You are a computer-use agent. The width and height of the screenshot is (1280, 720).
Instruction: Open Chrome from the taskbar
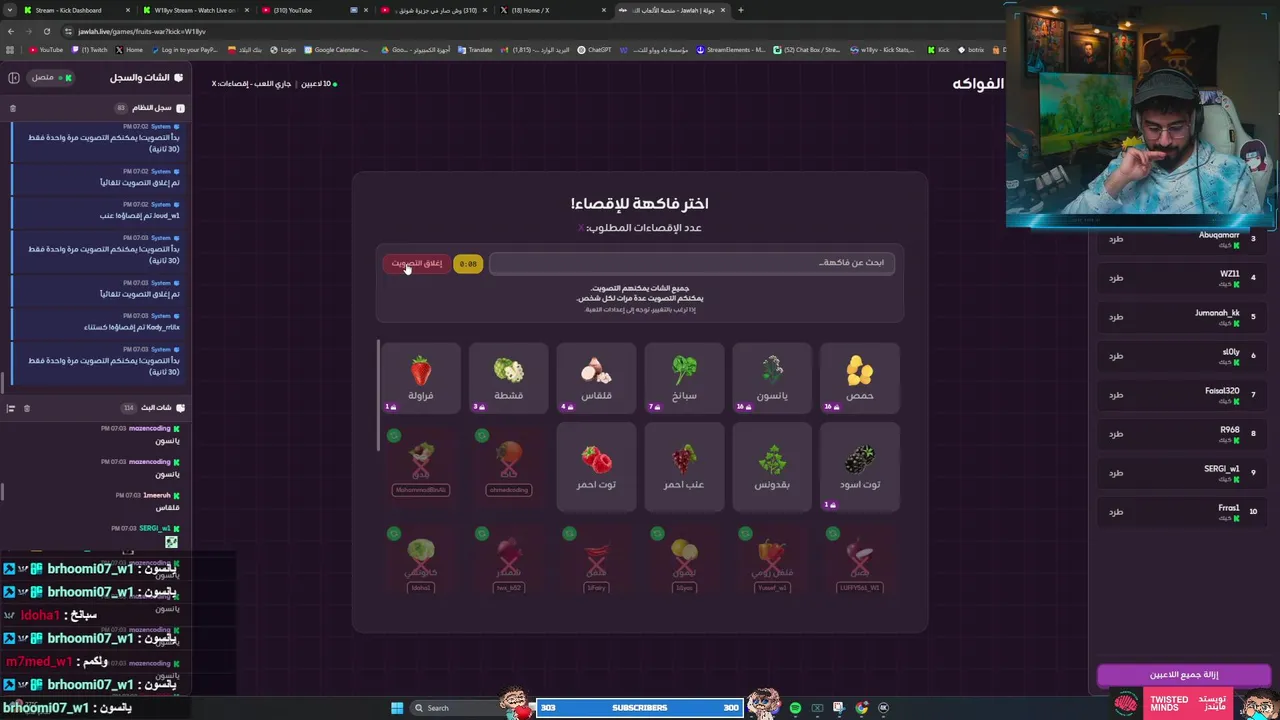coord(861,708)
